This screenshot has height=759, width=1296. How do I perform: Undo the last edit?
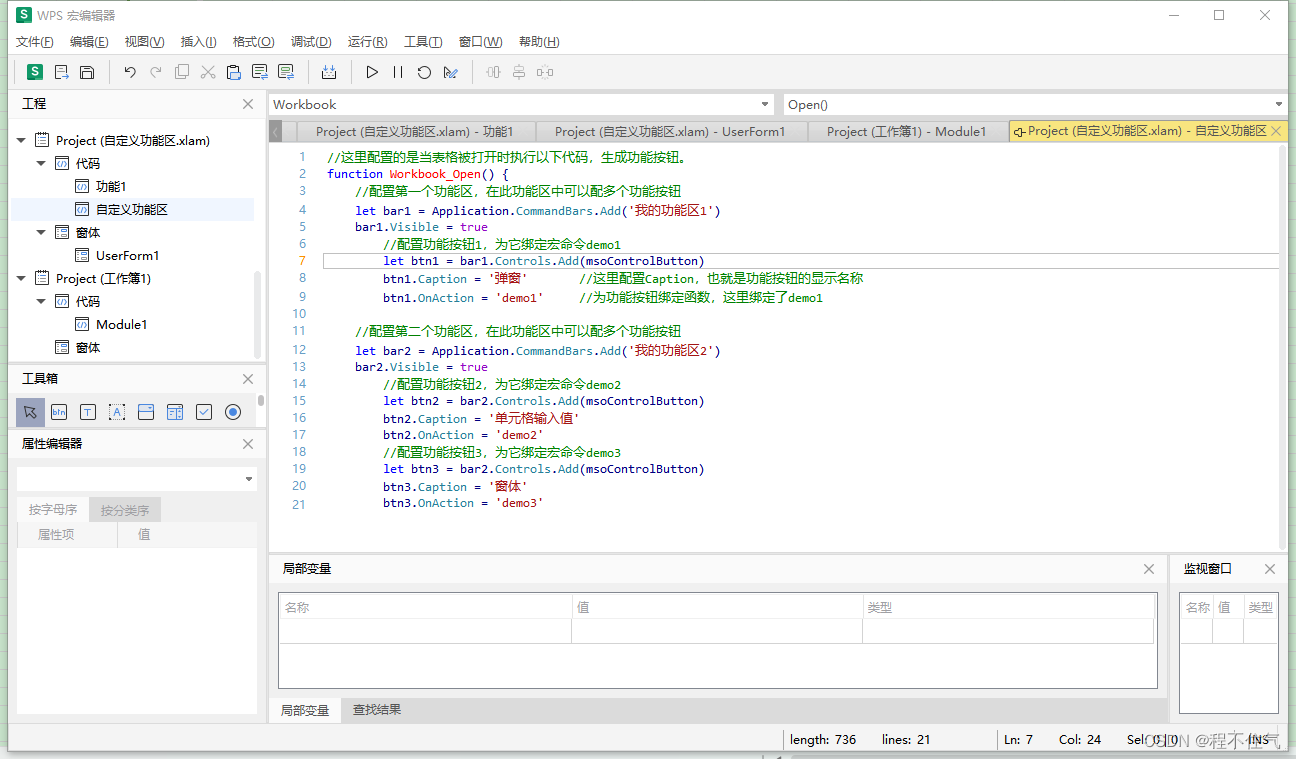tap(129, 71)
